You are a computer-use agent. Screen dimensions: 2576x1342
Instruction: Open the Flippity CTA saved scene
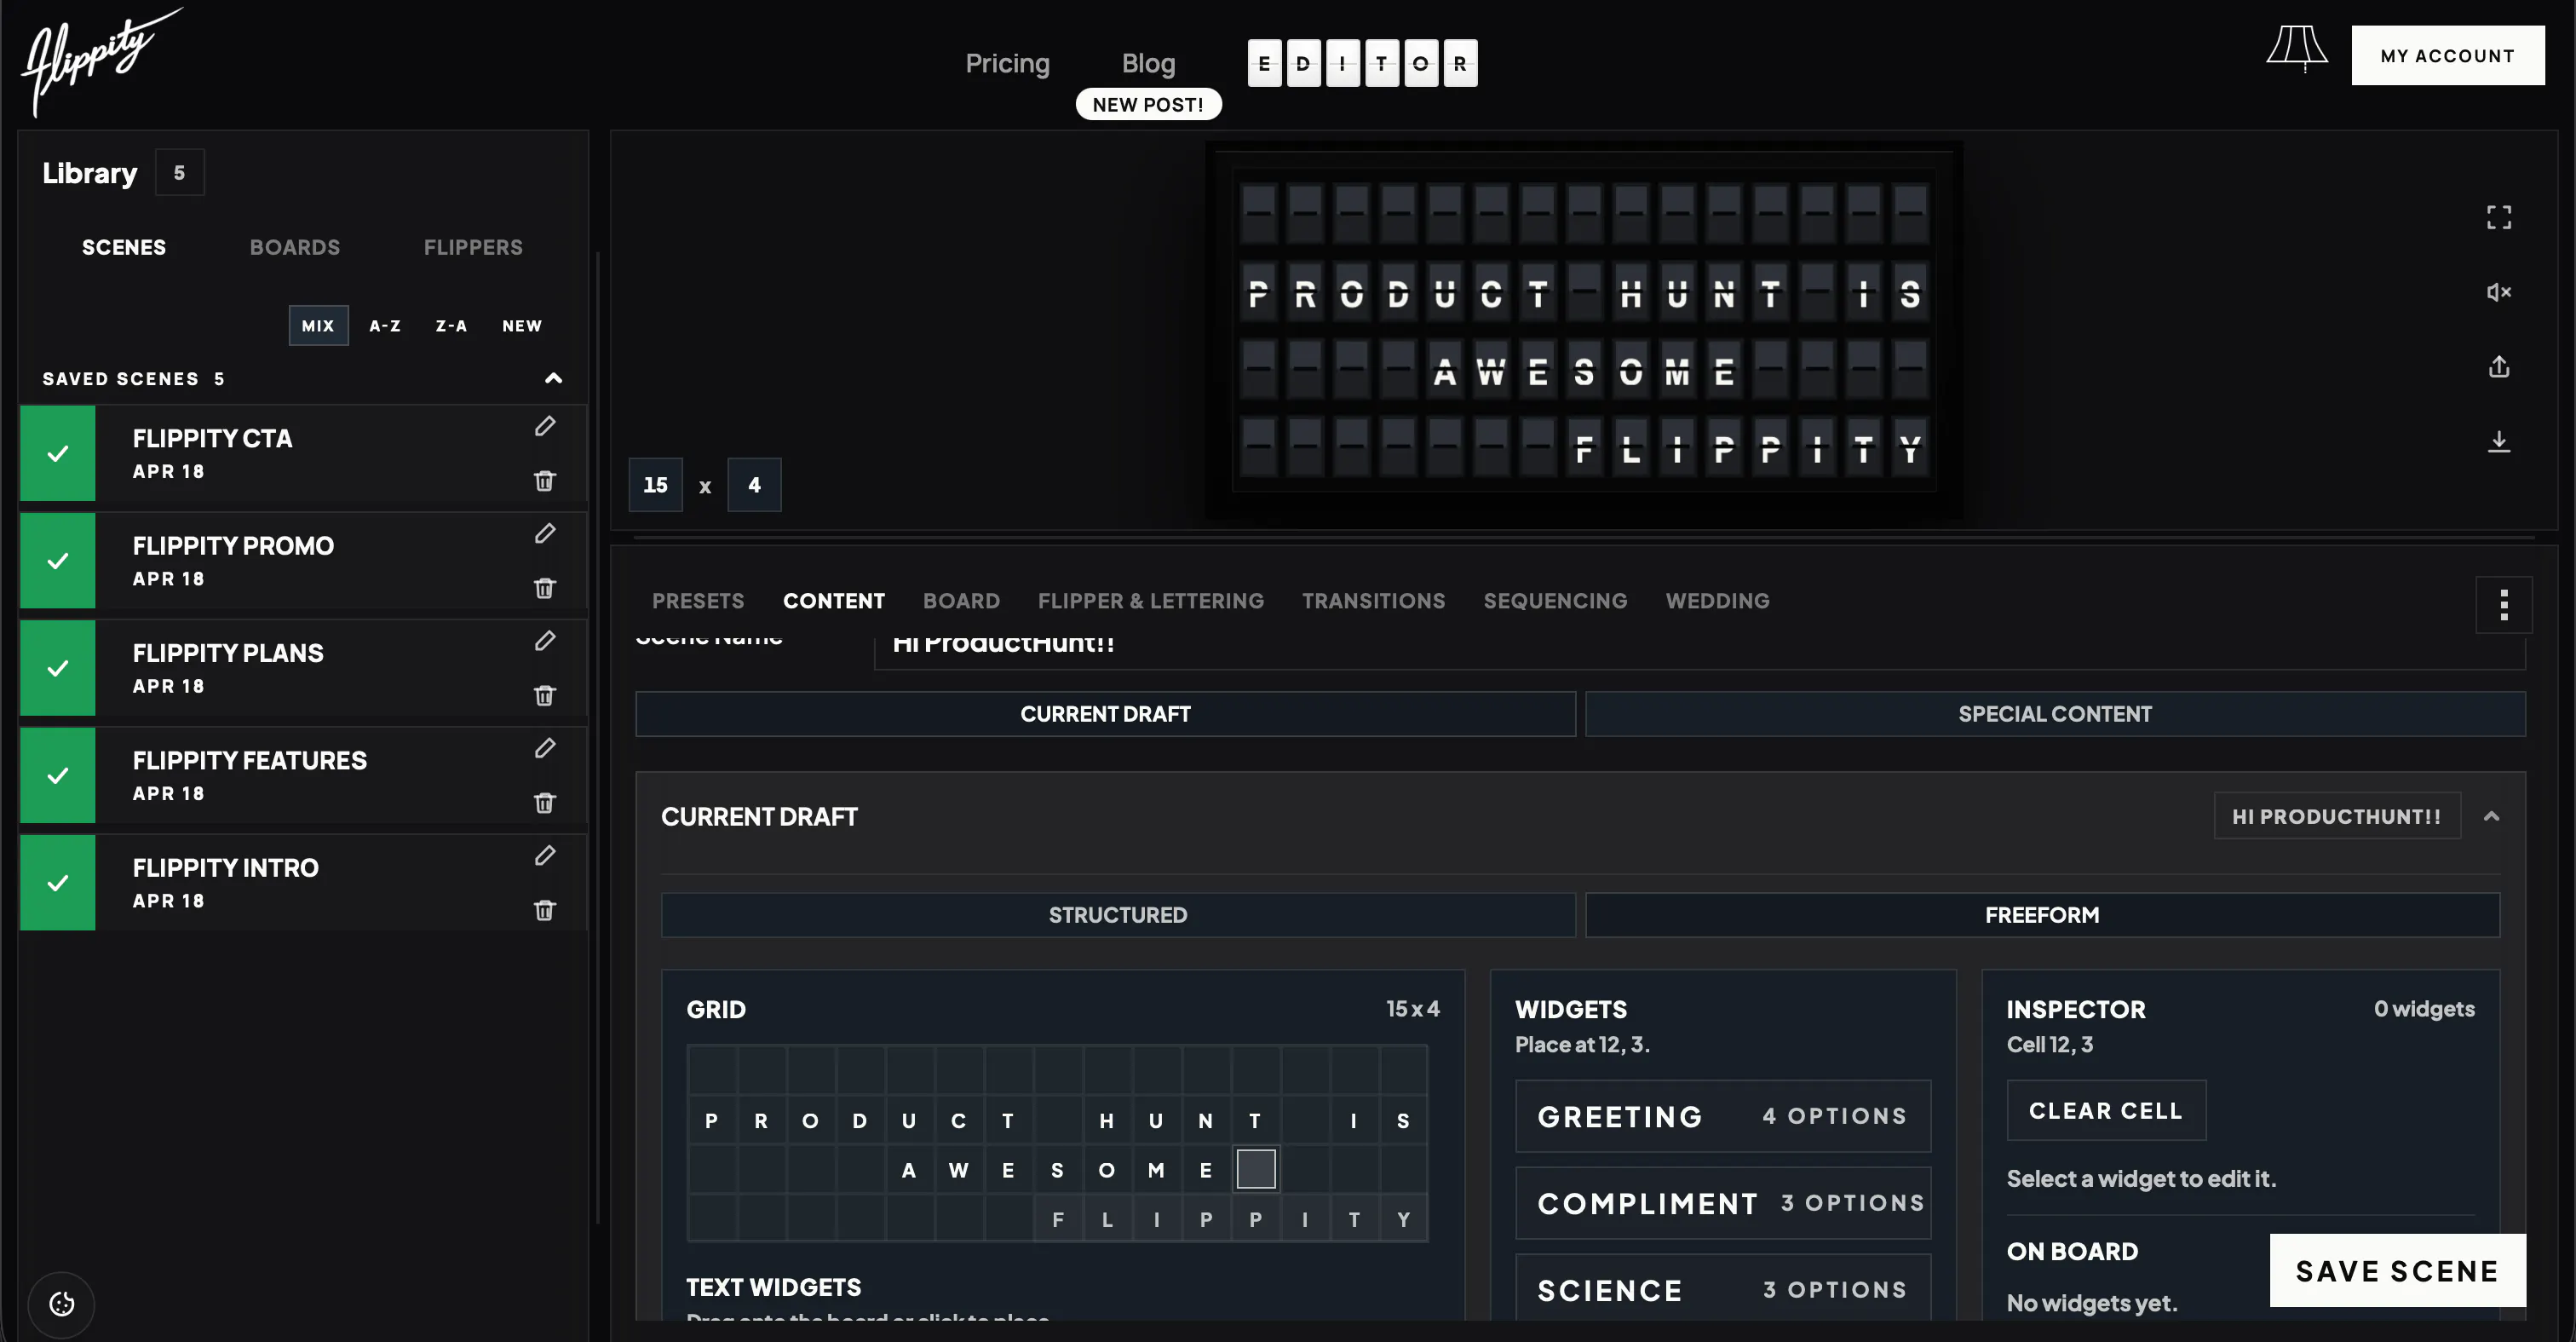(303, 453)
